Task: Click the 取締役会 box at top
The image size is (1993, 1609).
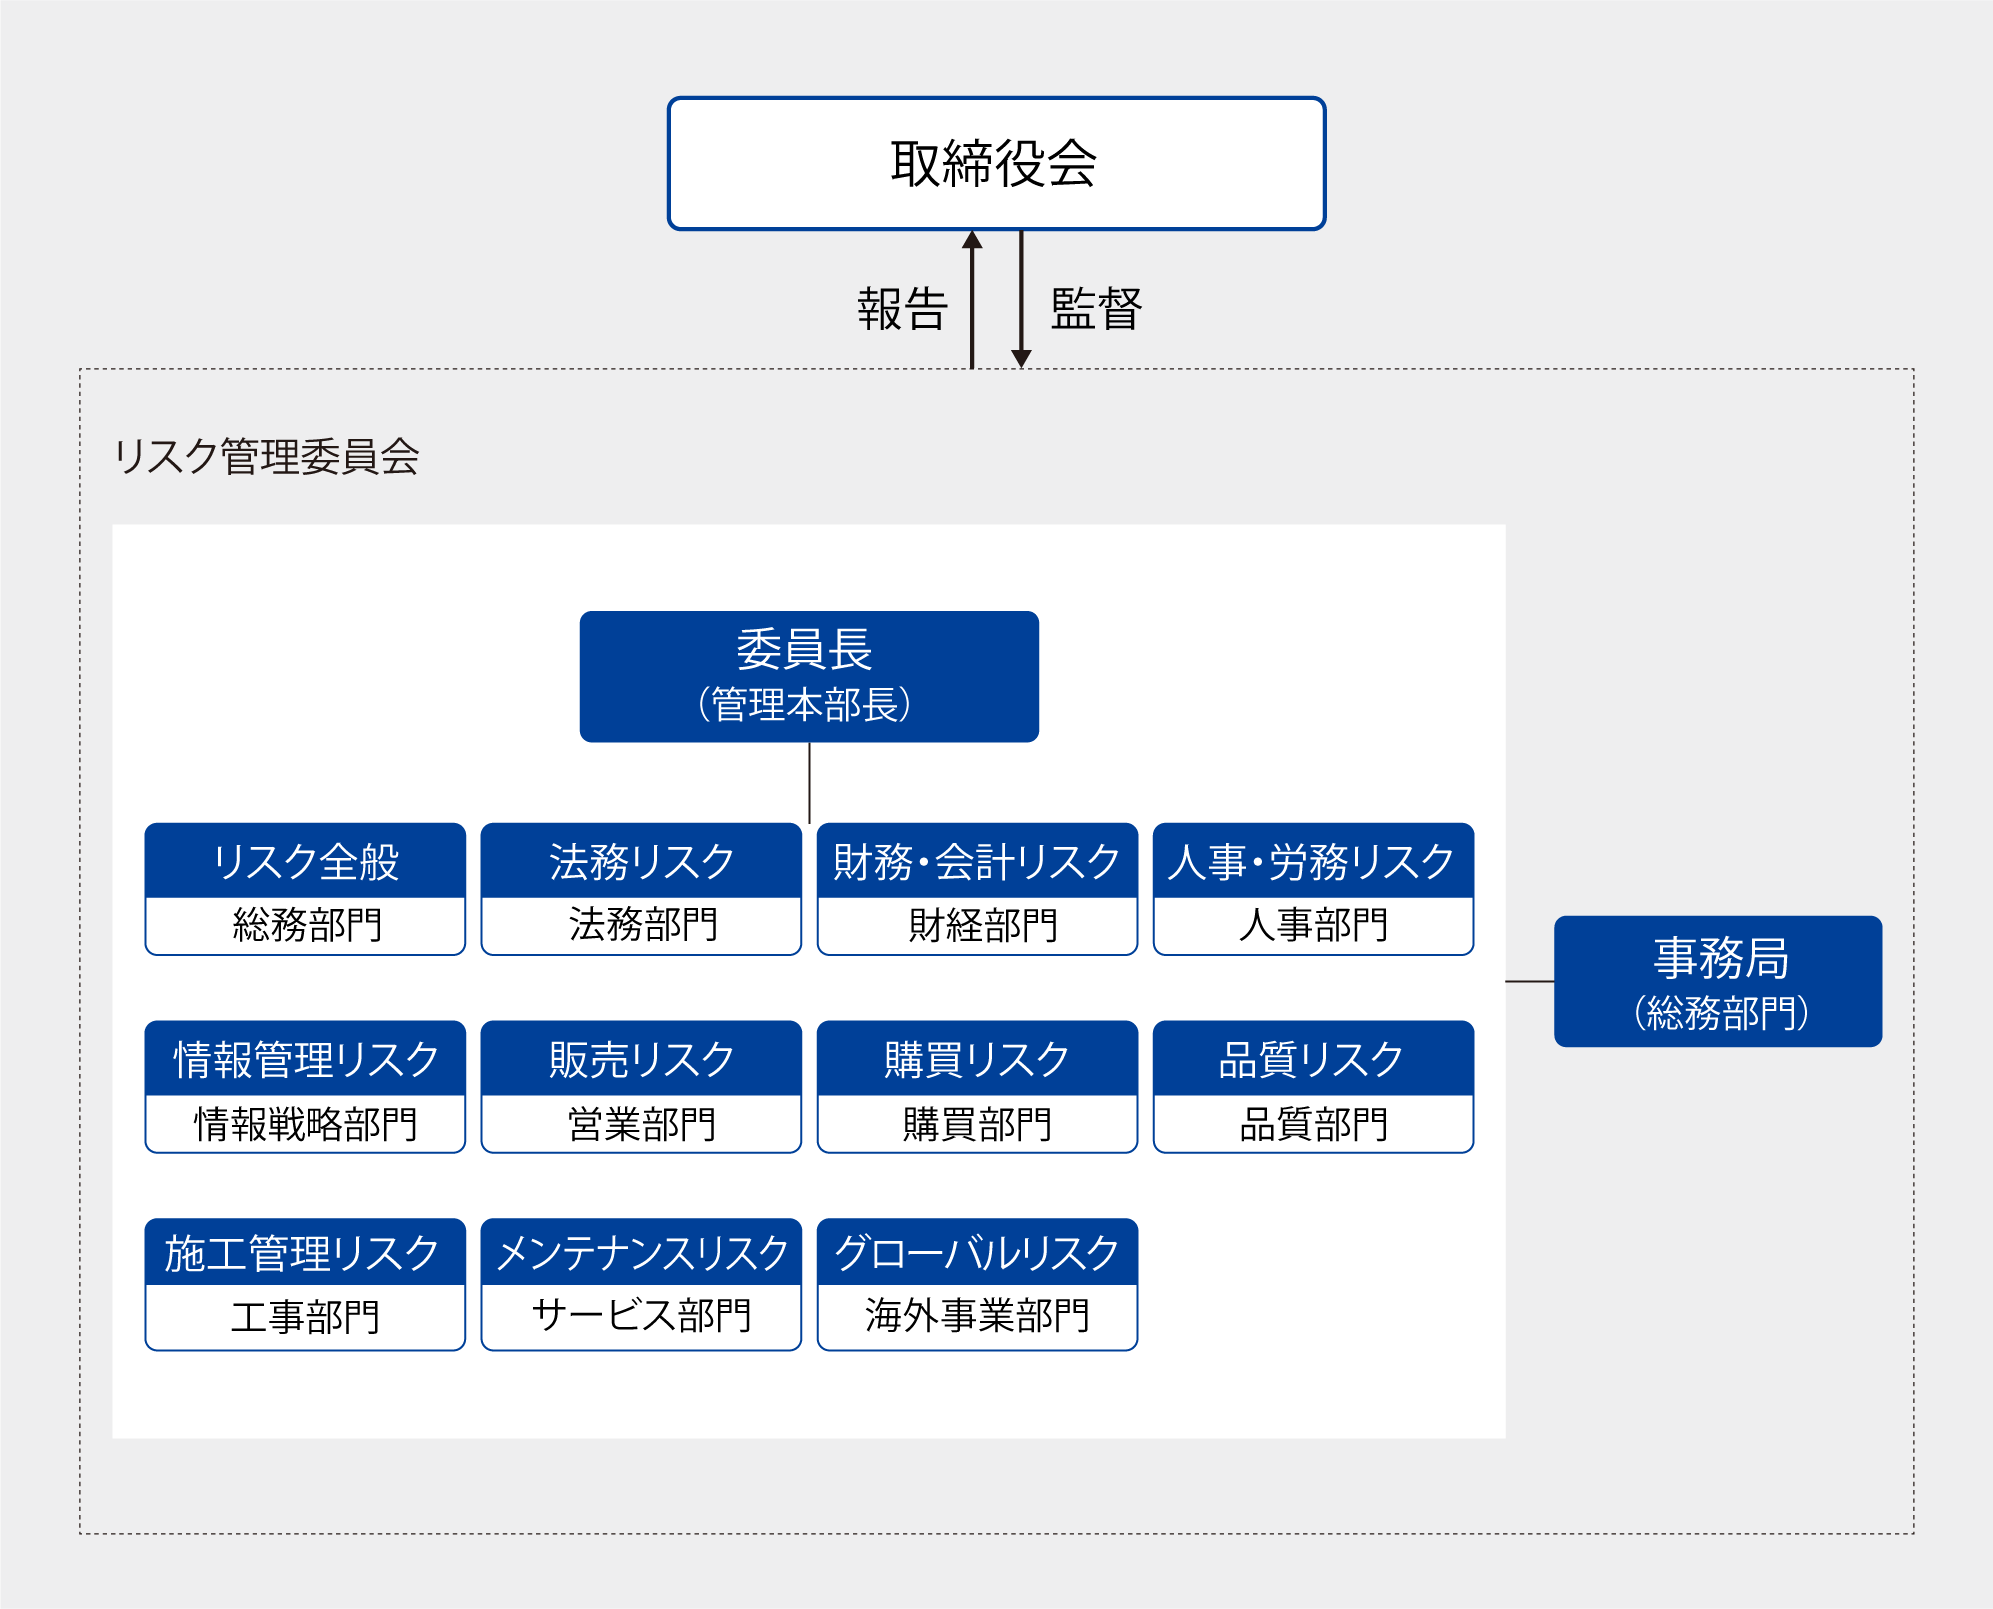Action: pos(996,164)
